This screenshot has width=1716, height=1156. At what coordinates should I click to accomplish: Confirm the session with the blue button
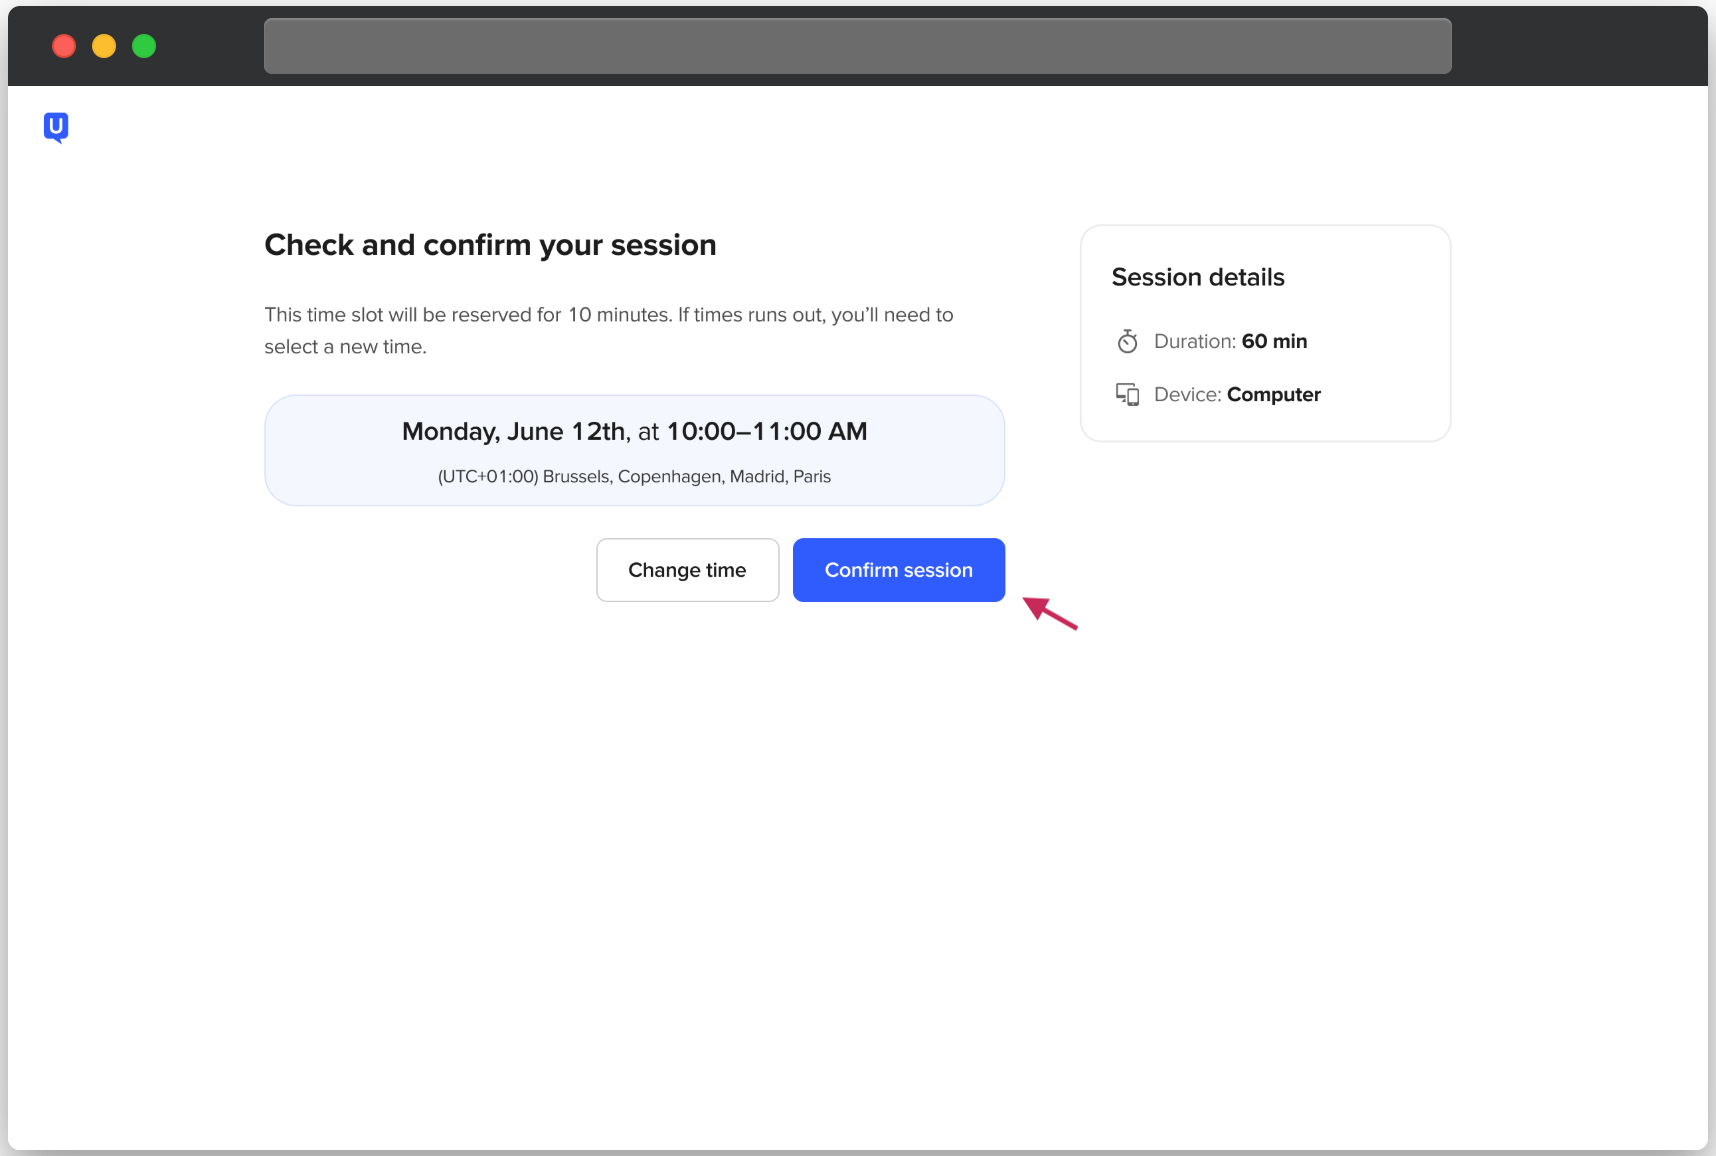[x=898, y=570]
